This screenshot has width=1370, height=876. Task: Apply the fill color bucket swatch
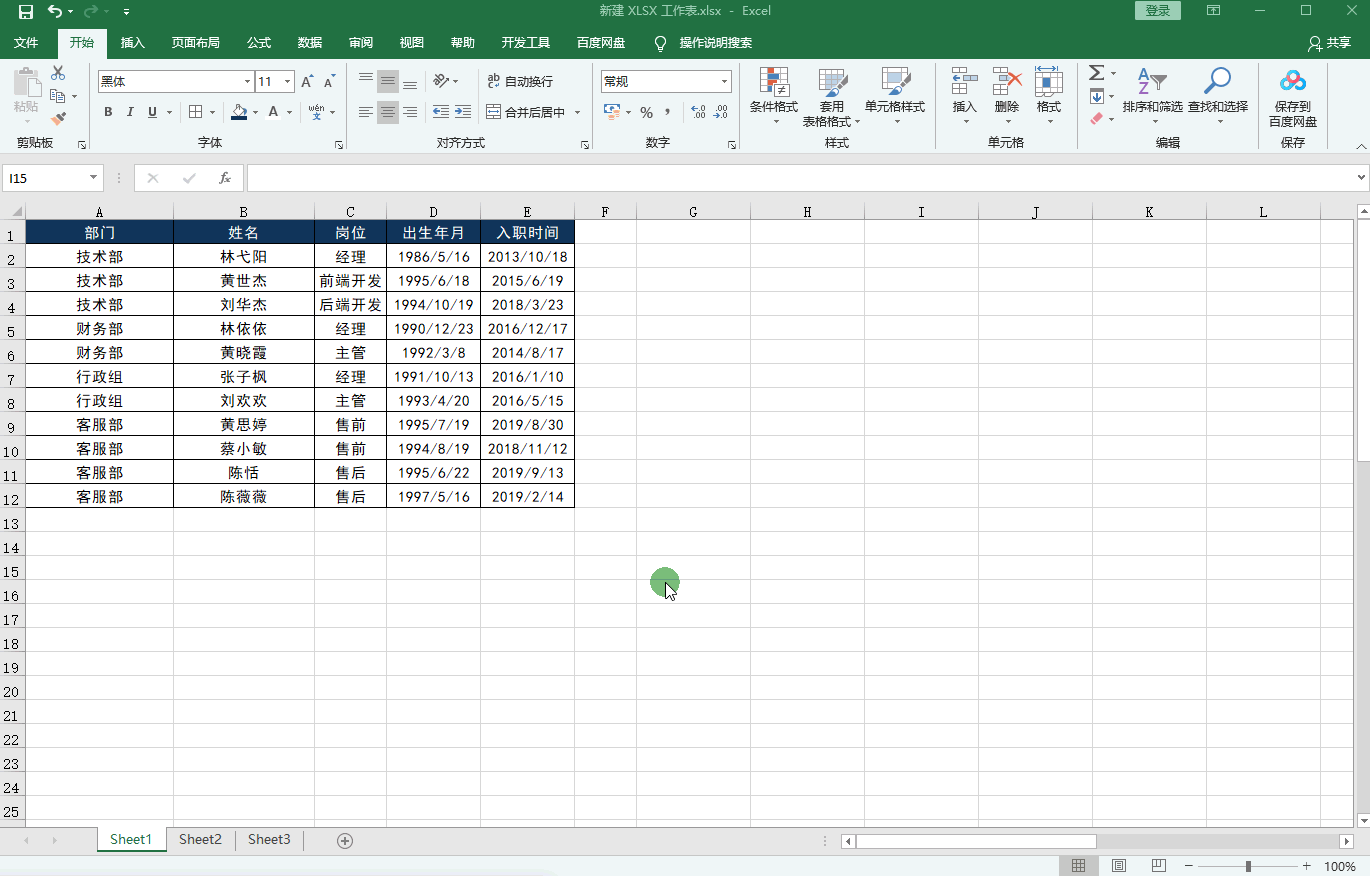click(x=238, y=112)
